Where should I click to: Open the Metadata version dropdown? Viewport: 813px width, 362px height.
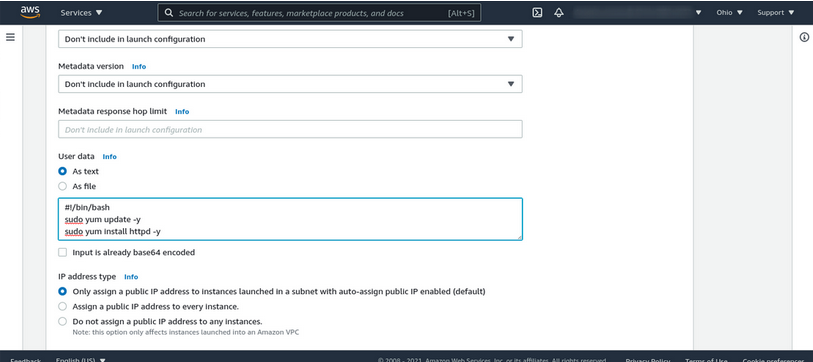coord(290,84)
